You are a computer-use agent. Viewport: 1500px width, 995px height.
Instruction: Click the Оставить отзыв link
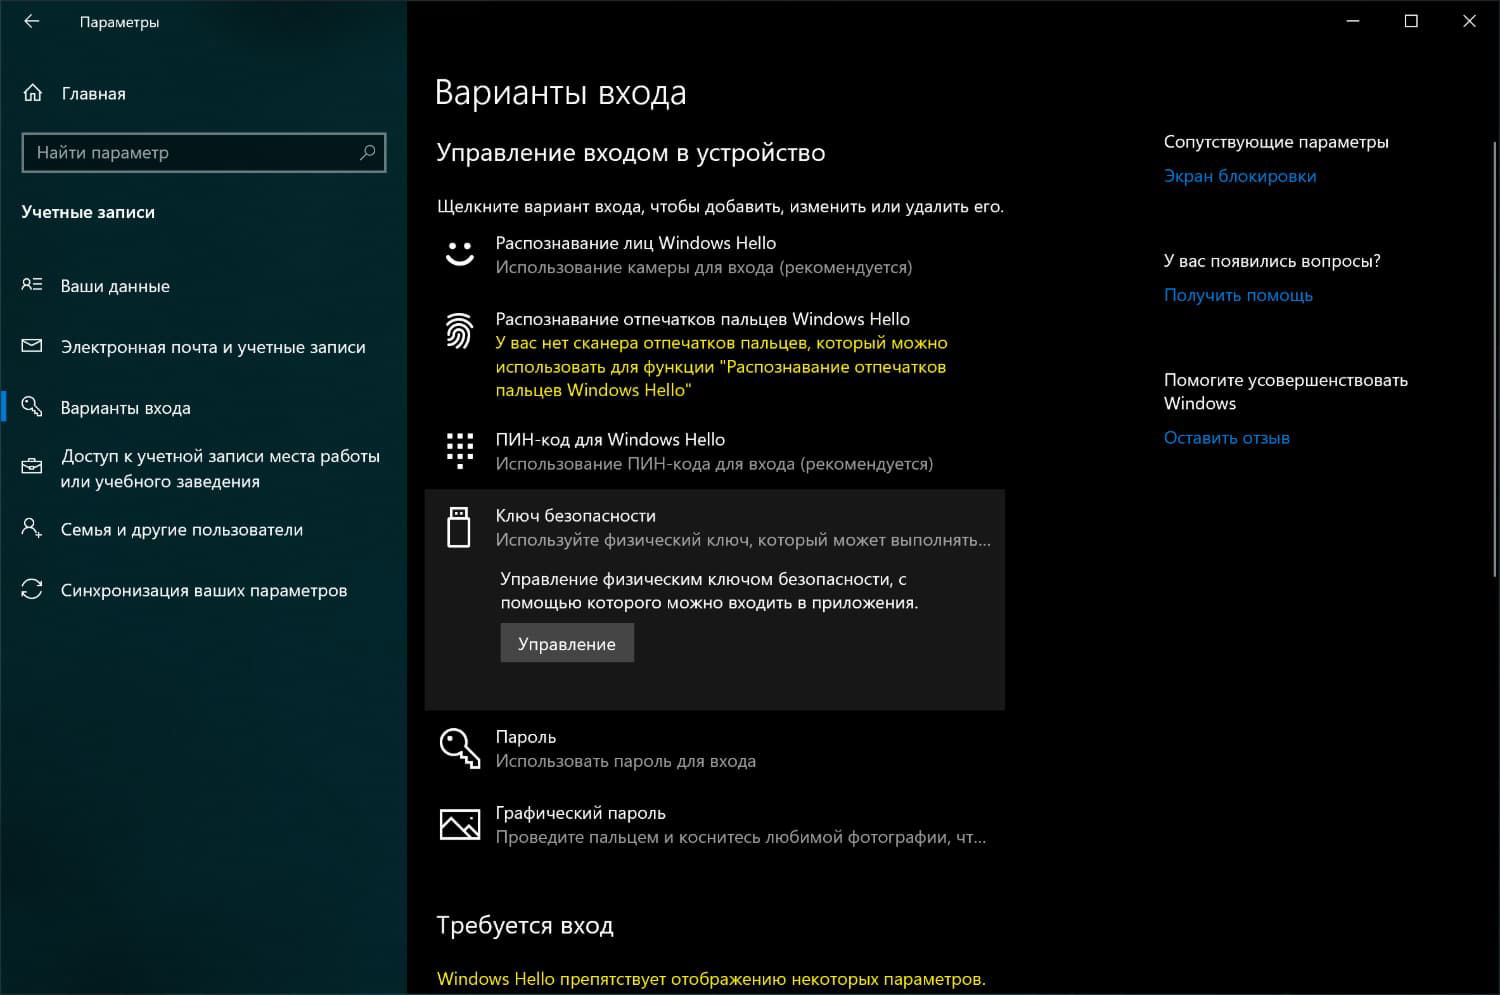point(1227,437)
